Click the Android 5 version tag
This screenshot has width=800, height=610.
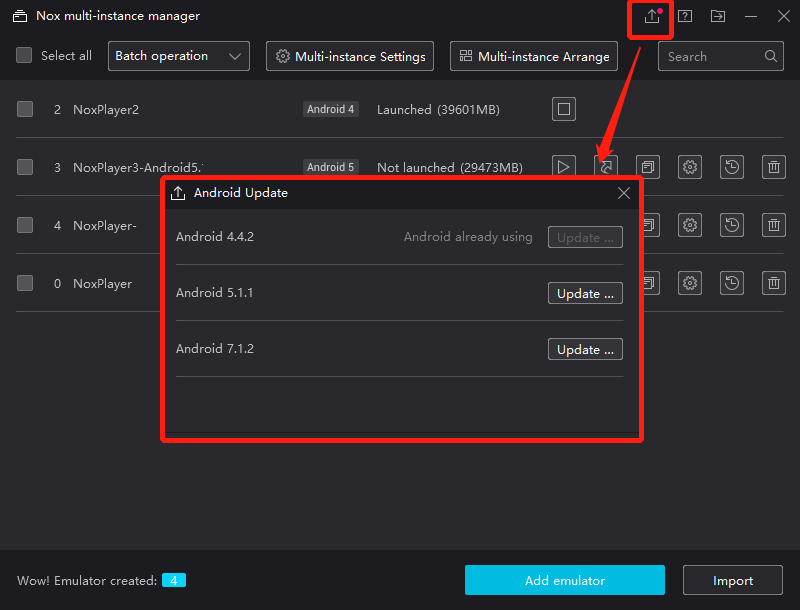click(331, 167)
